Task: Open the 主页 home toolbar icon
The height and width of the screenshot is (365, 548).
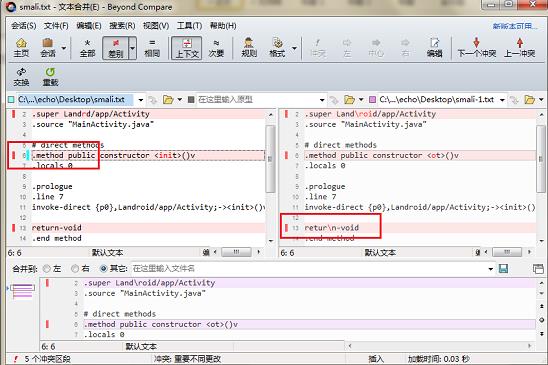Action: 21,48
